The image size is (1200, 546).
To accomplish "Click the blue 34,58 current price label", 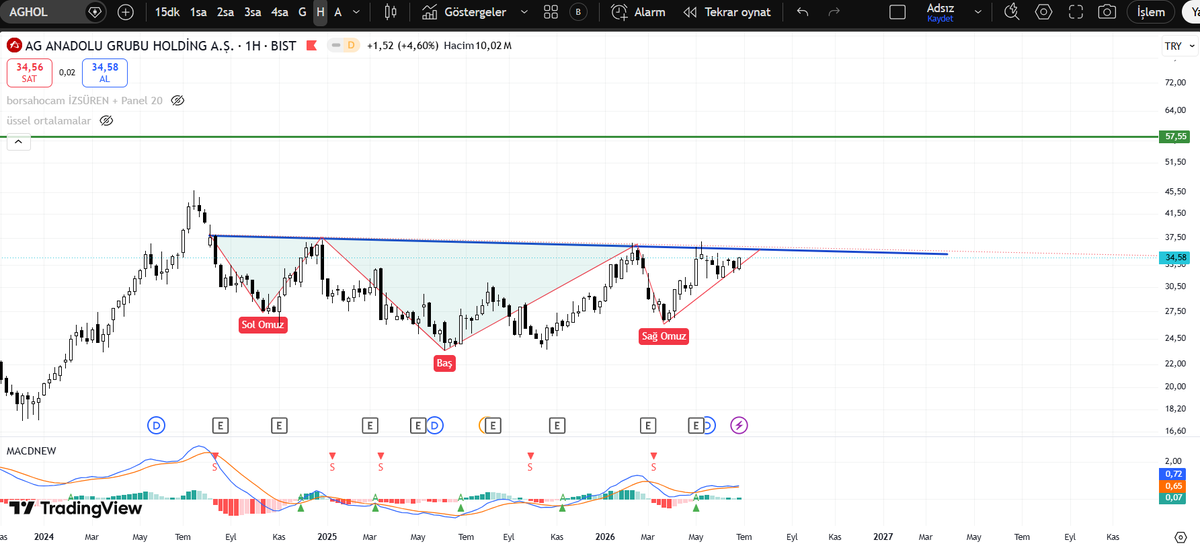I will [1175, 258].
